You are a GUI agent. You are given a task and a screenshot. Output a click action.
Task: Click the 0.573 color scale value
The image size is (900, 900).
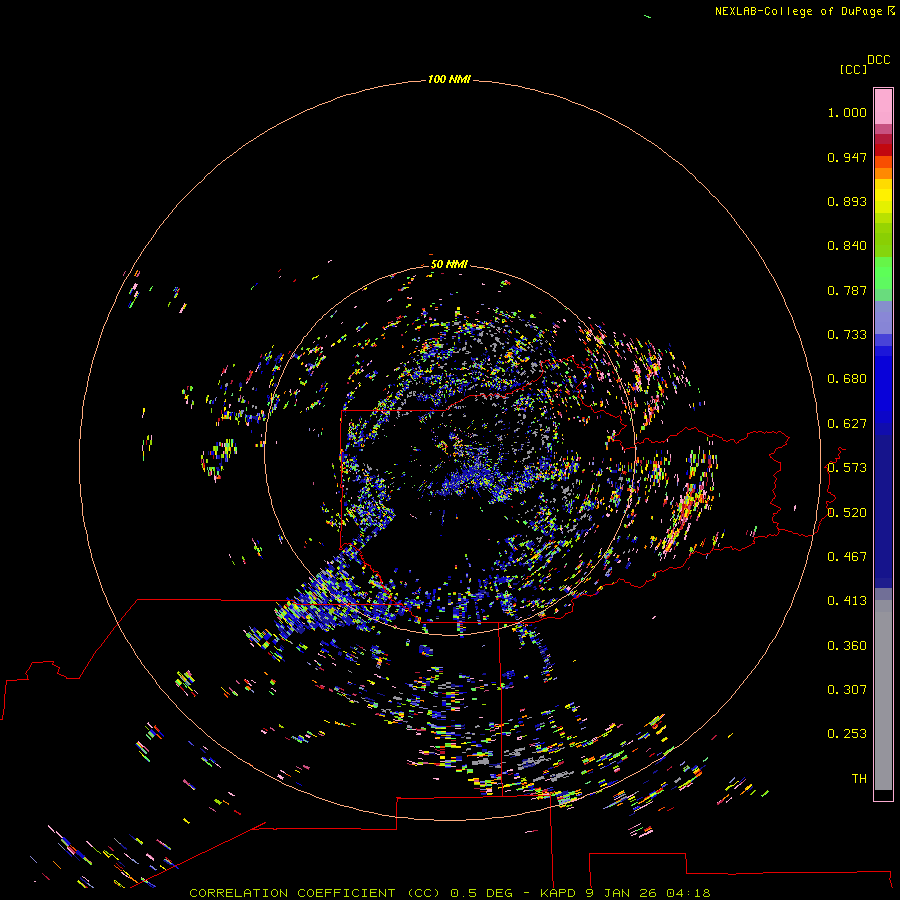pyautogui.click(x=847, y=468)
